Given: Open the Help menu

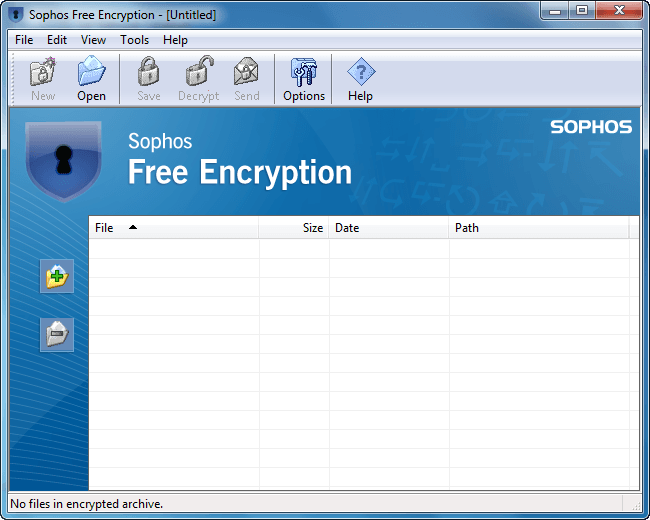Looking at the screenshot, I should point(175,40).
